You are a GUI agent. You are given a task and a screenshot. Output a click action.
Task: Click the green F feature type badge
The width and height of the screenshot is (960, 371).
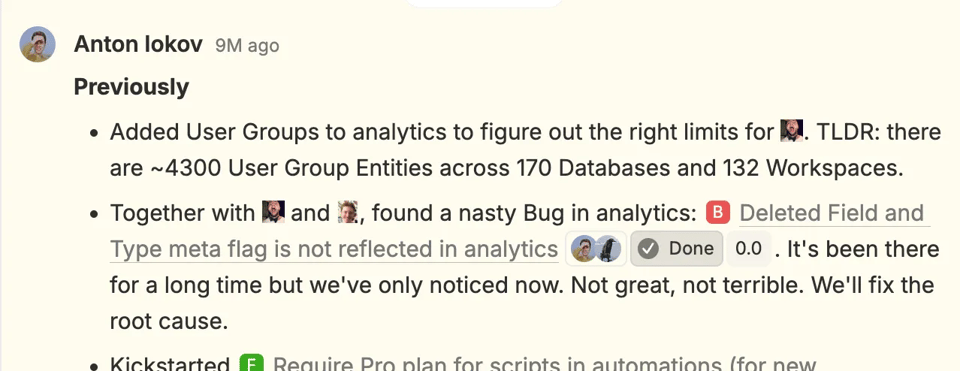[251, 364]
